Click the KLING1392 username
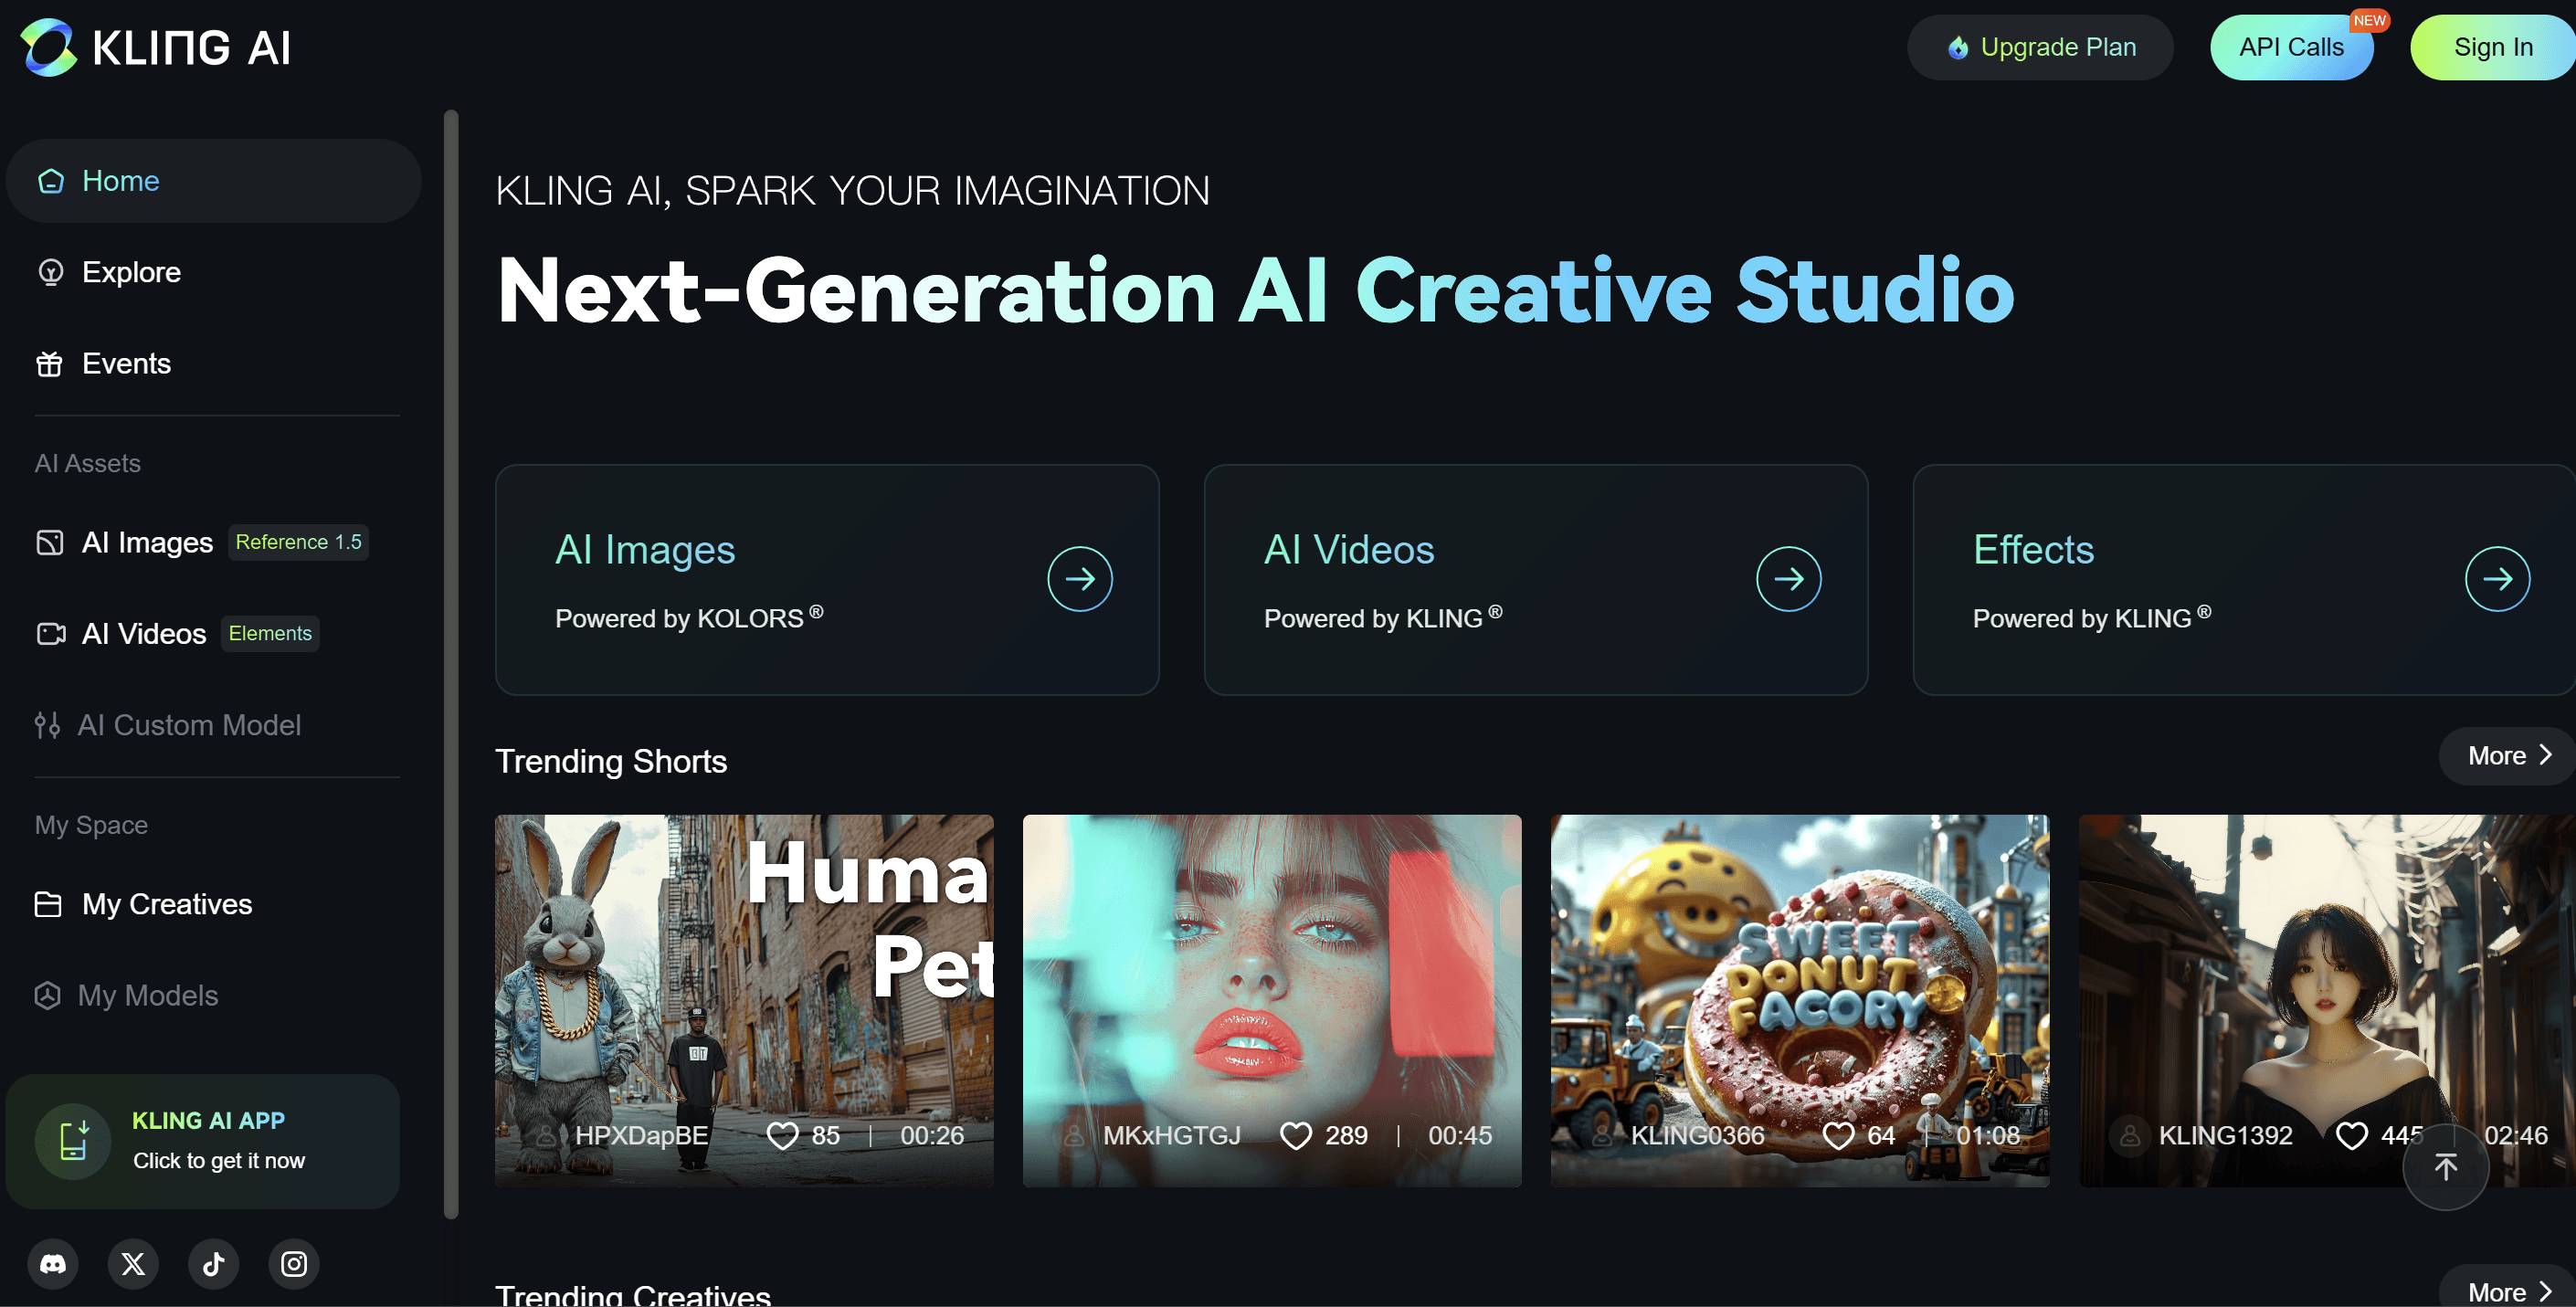Viewport: 2576px width, 1307px height. click(2226, 1136)
